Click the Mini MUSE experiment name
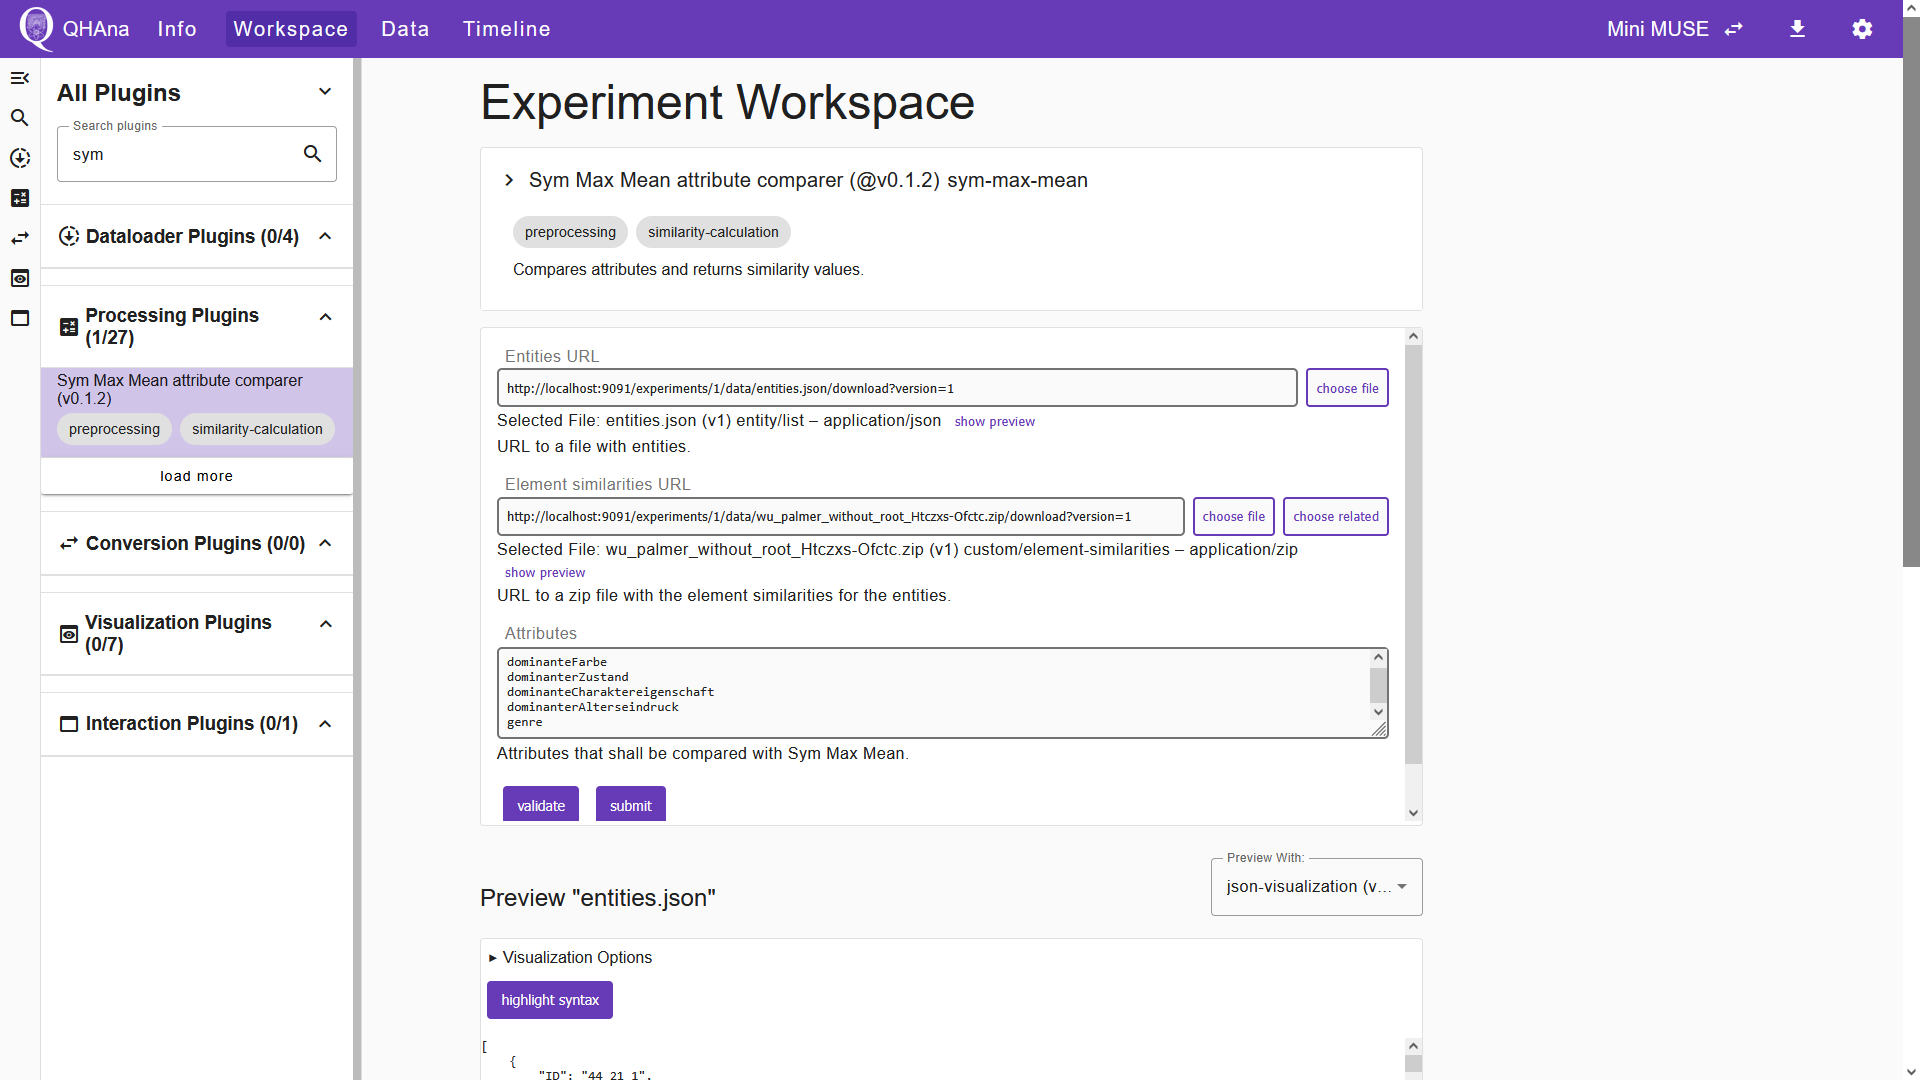Viewport: 1920px width, 1080px height. tap(1657, 29)
